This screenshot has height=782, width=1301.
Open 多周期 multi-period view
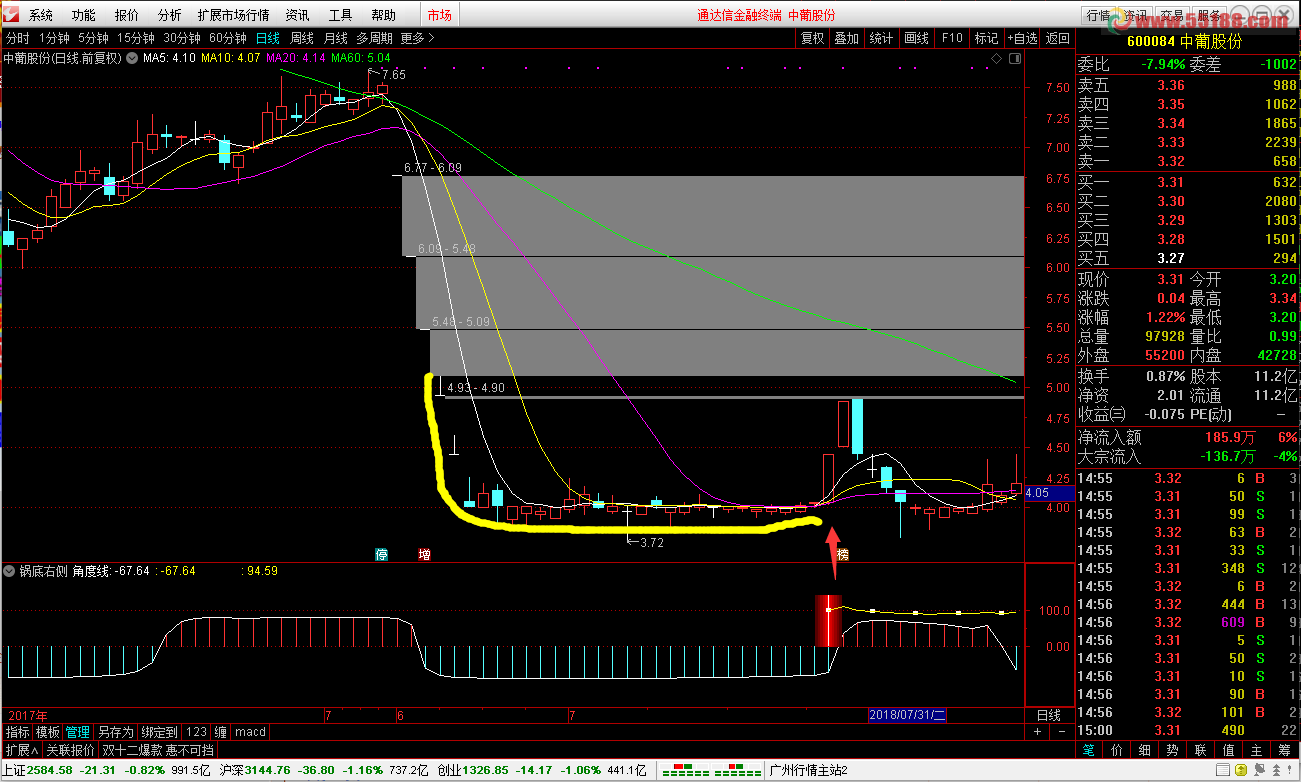tap(375, 38)
